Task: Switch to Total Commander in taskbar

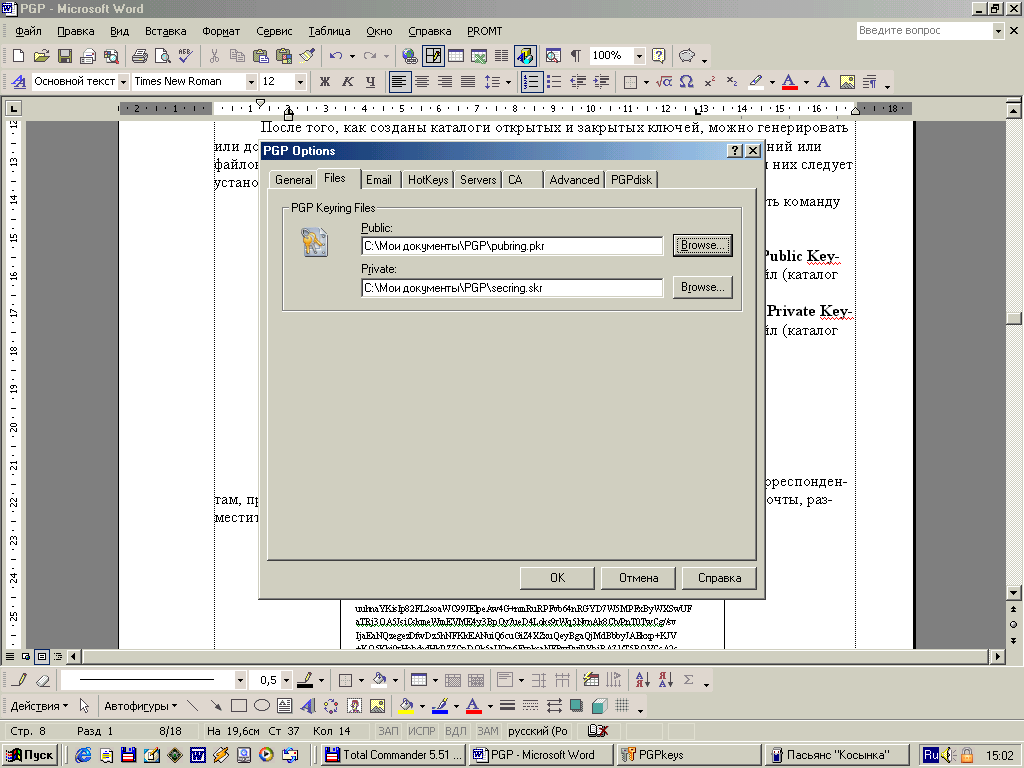Action: coord(394,755)
